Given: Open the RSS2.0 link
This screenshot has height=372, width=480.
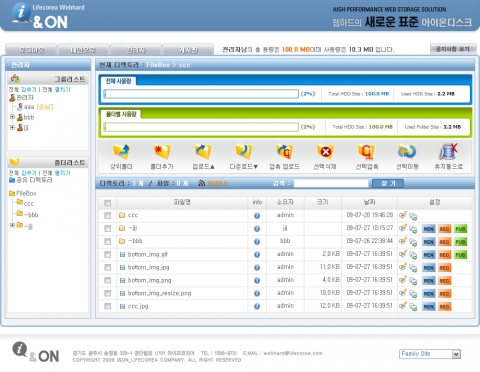Looking at the screenshot, I should click(217, 183).
